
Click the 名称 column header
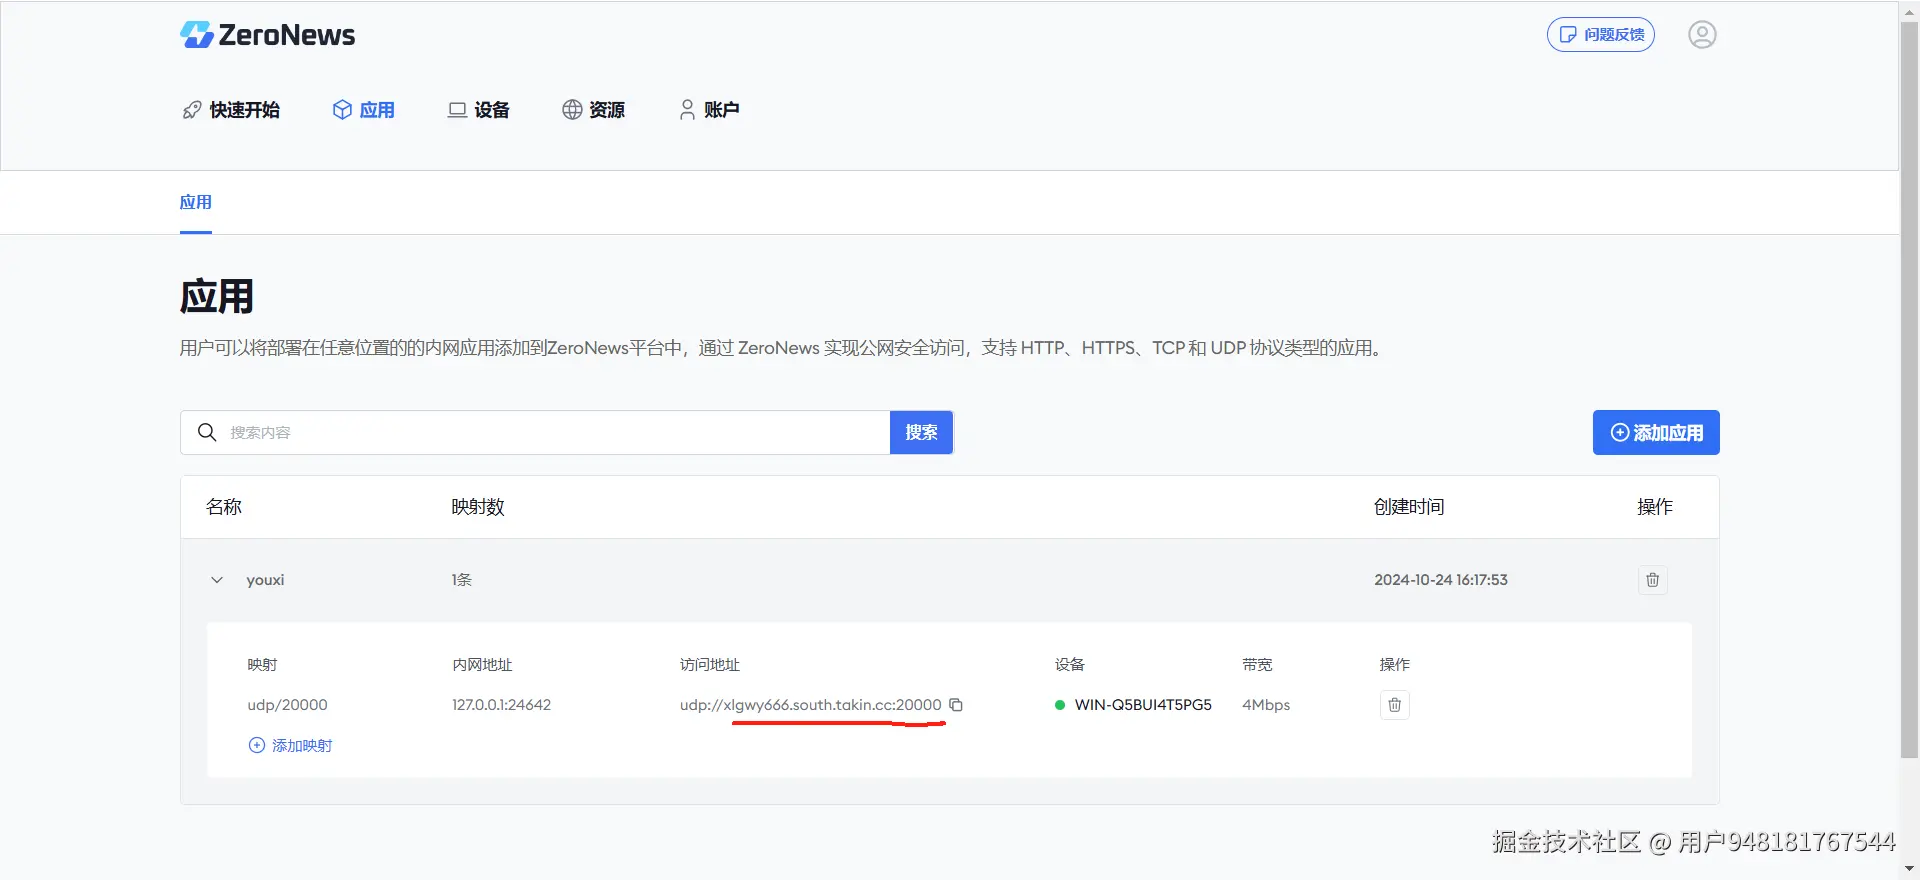[224, 507]
